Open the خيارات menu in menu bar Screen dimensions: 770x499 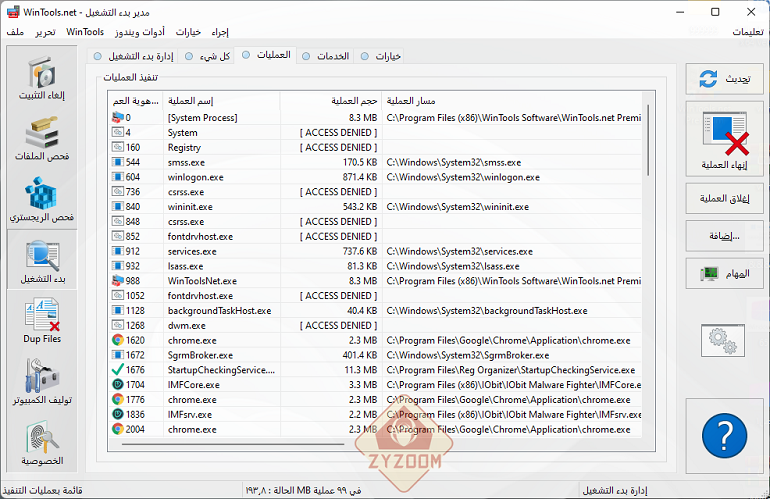tap(188, 32)
